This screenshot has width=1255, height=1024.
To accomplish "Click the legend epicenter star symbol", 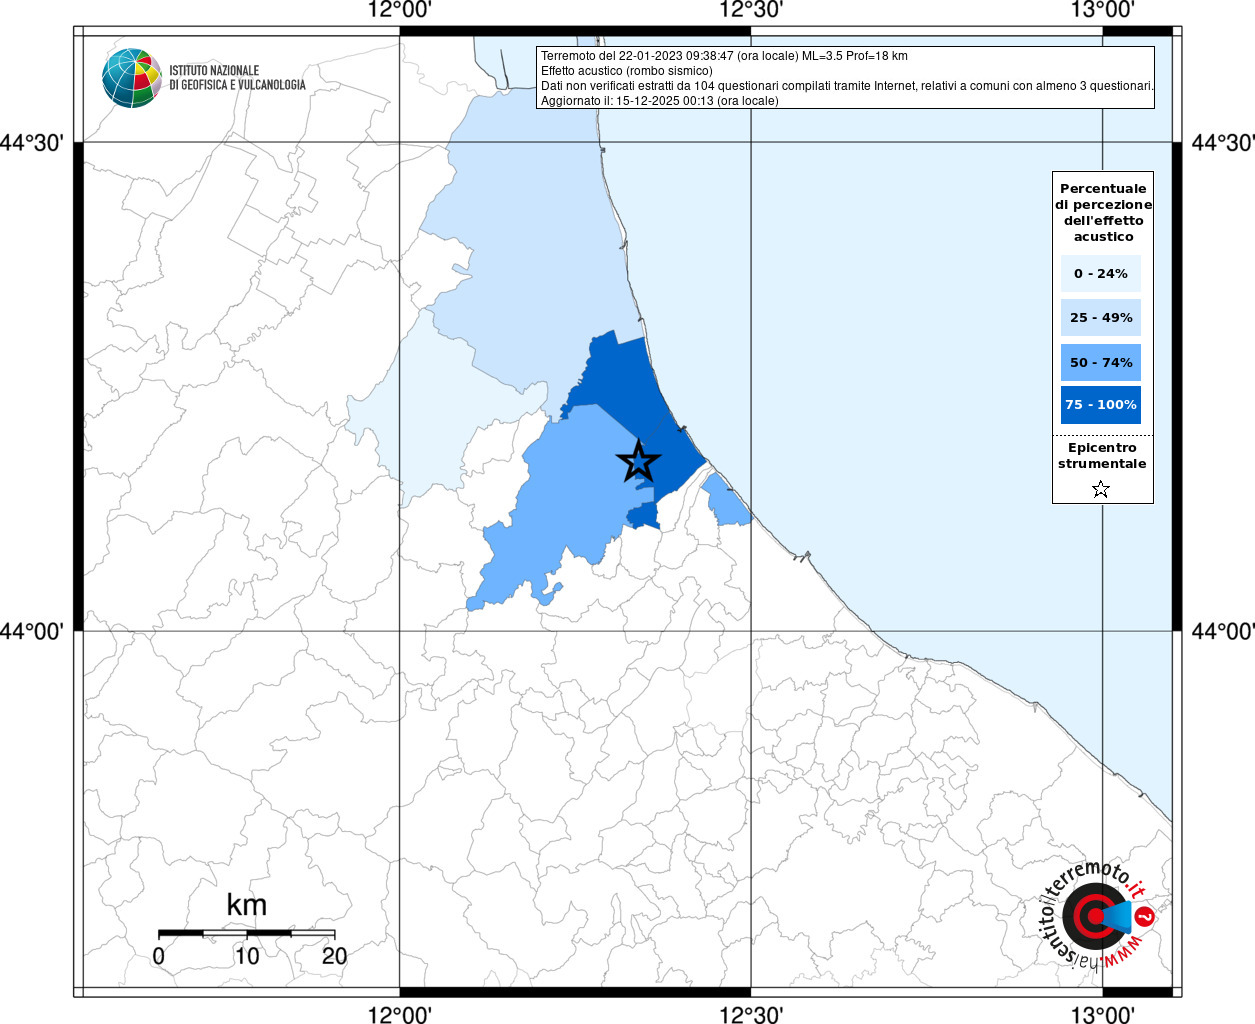I will click(1101, 489).
